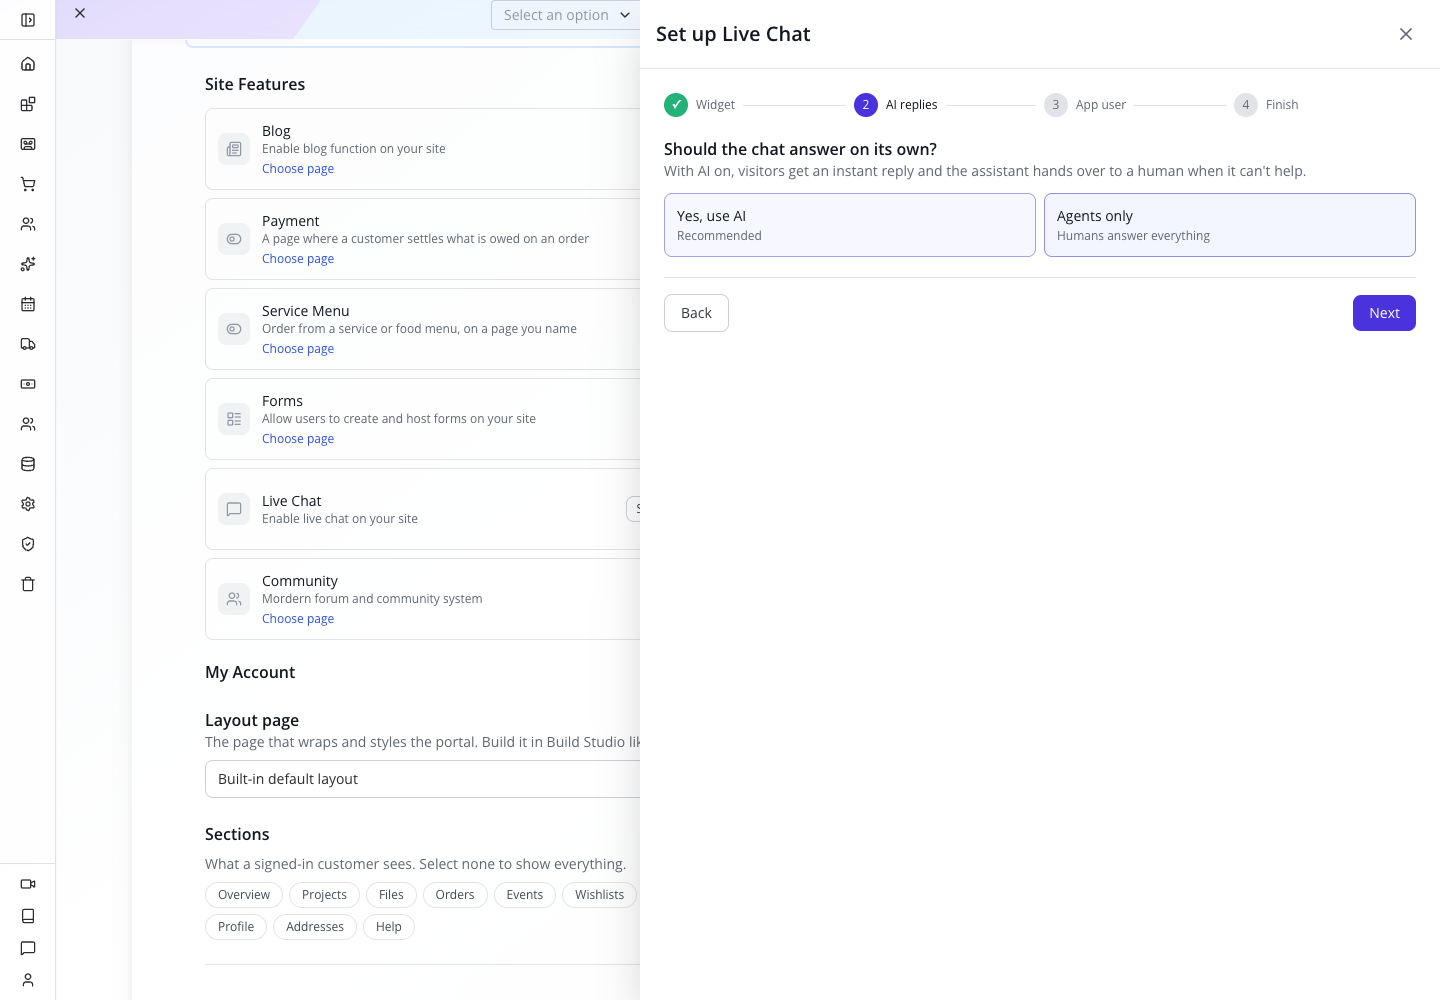Toggle the Projects section chip

[324, 895]
